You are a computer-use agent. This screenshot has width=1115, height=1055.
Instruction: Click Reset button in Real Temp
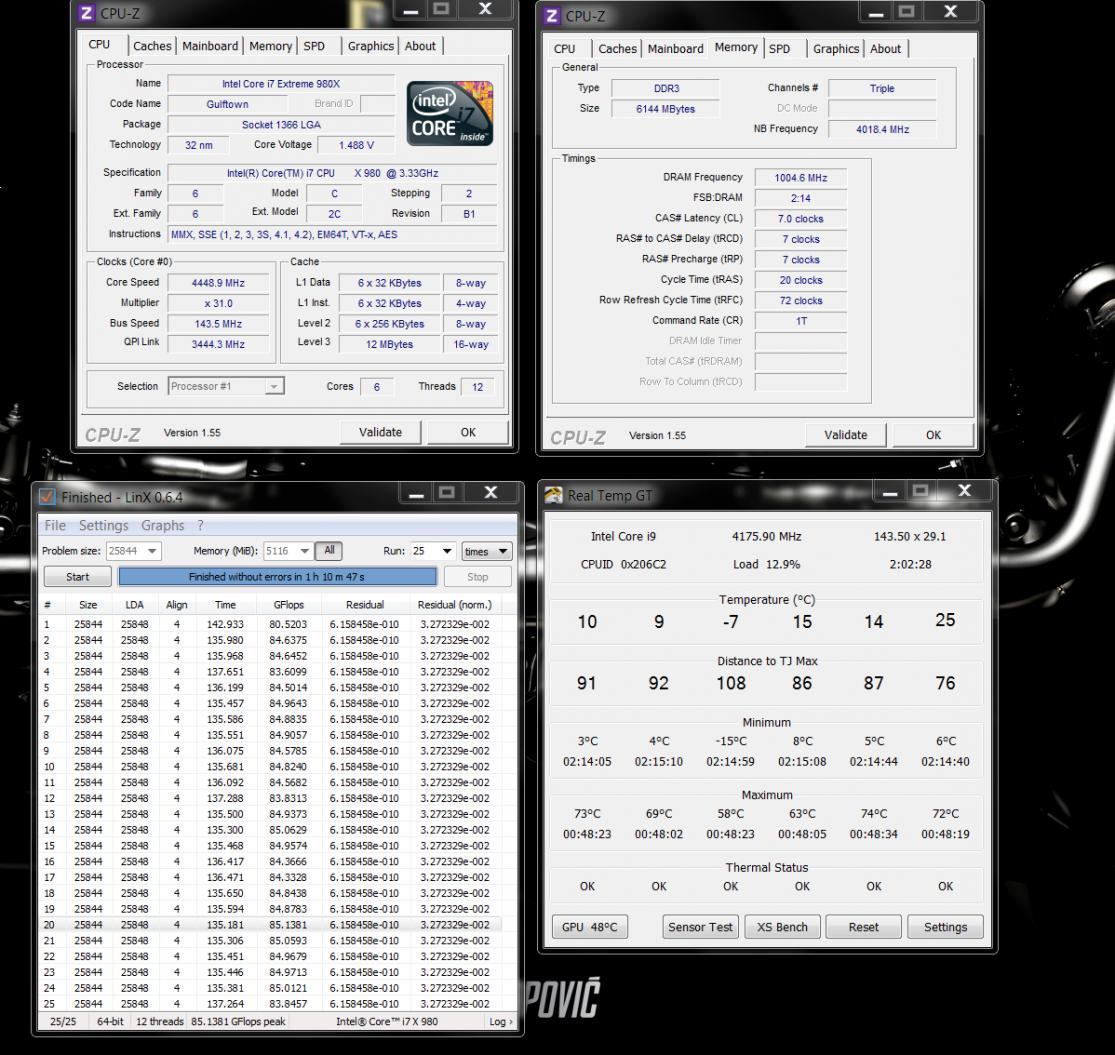[863, 926]
